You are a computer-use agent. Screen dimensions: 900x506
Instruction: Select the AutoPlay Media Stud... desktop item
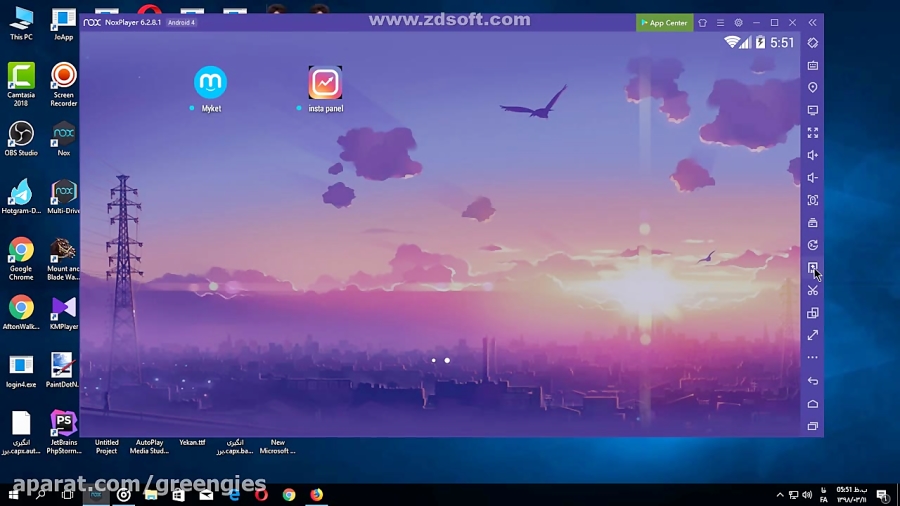coord(149,446)
